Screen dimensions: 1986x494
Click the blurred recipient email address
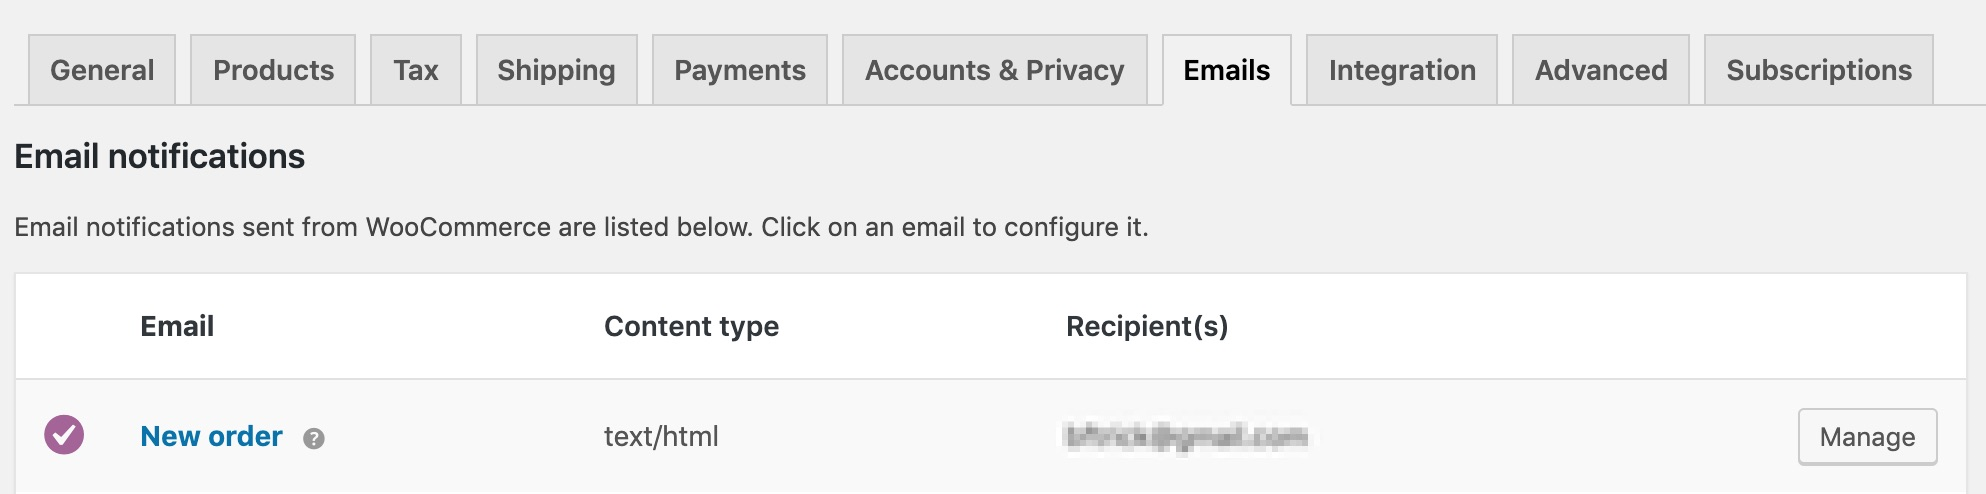click(1186, 436)
